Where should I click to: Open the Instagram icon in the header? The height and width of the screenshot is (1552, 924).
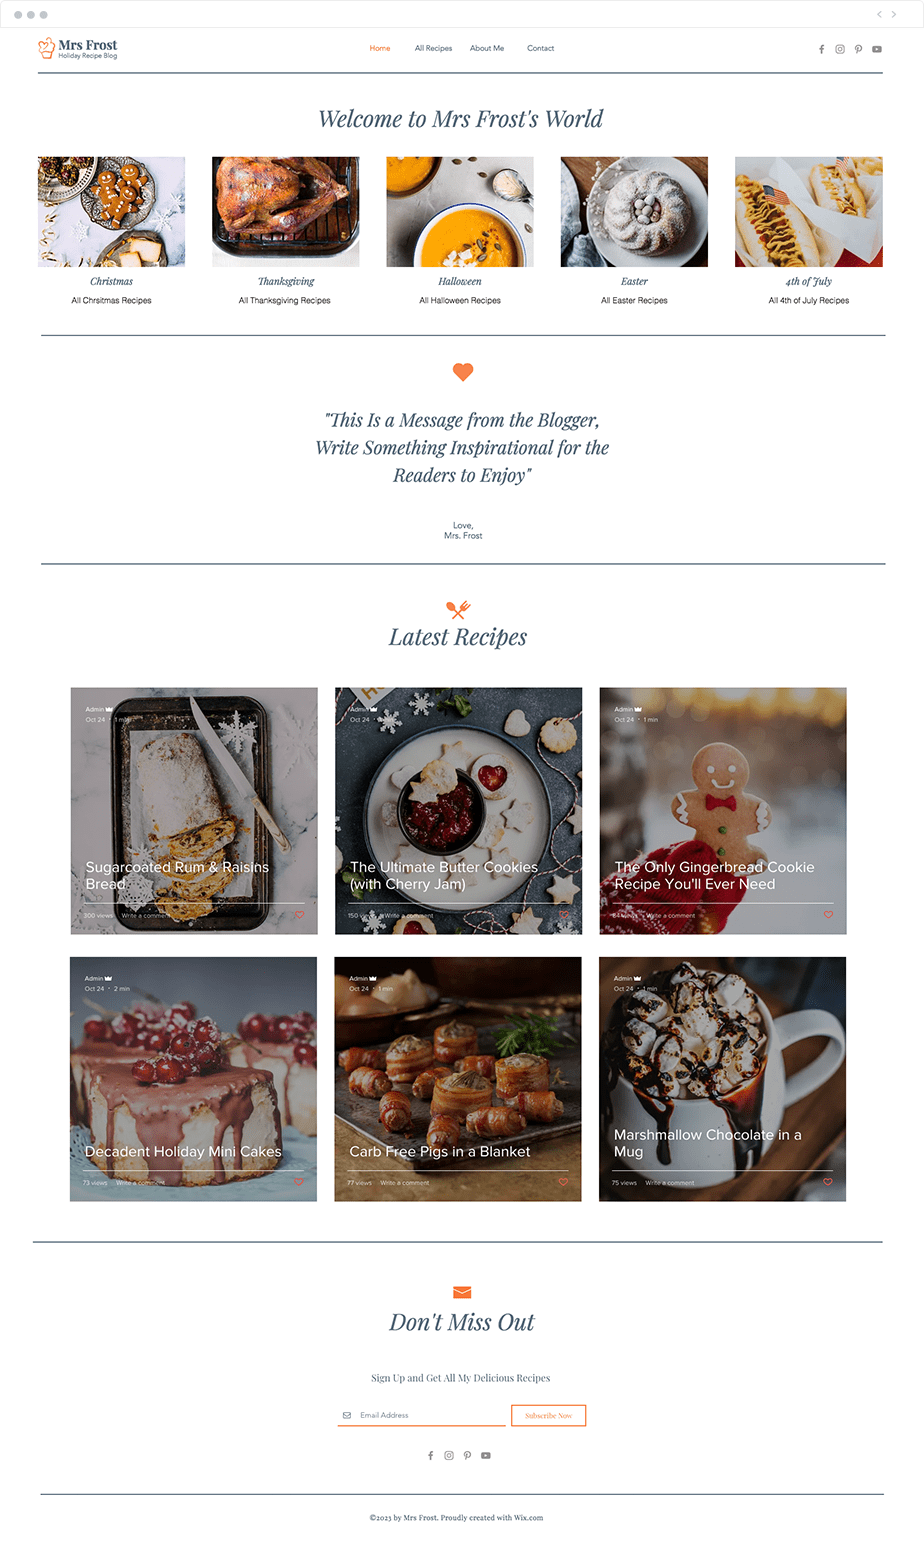pos(840,49)
